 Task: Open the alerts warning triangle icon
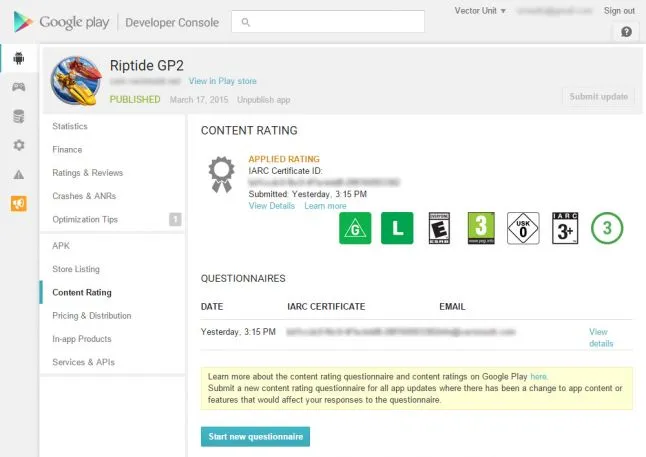[19, 174]
